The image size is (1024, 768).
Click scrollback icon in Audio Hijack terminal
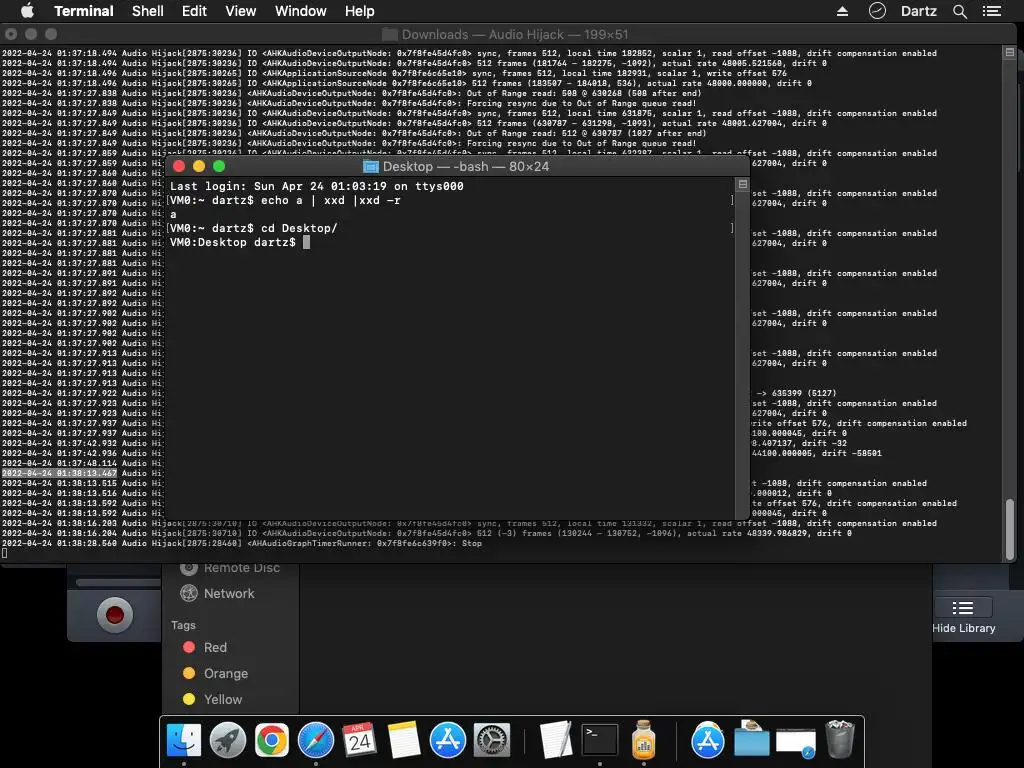pos(1010,52)
